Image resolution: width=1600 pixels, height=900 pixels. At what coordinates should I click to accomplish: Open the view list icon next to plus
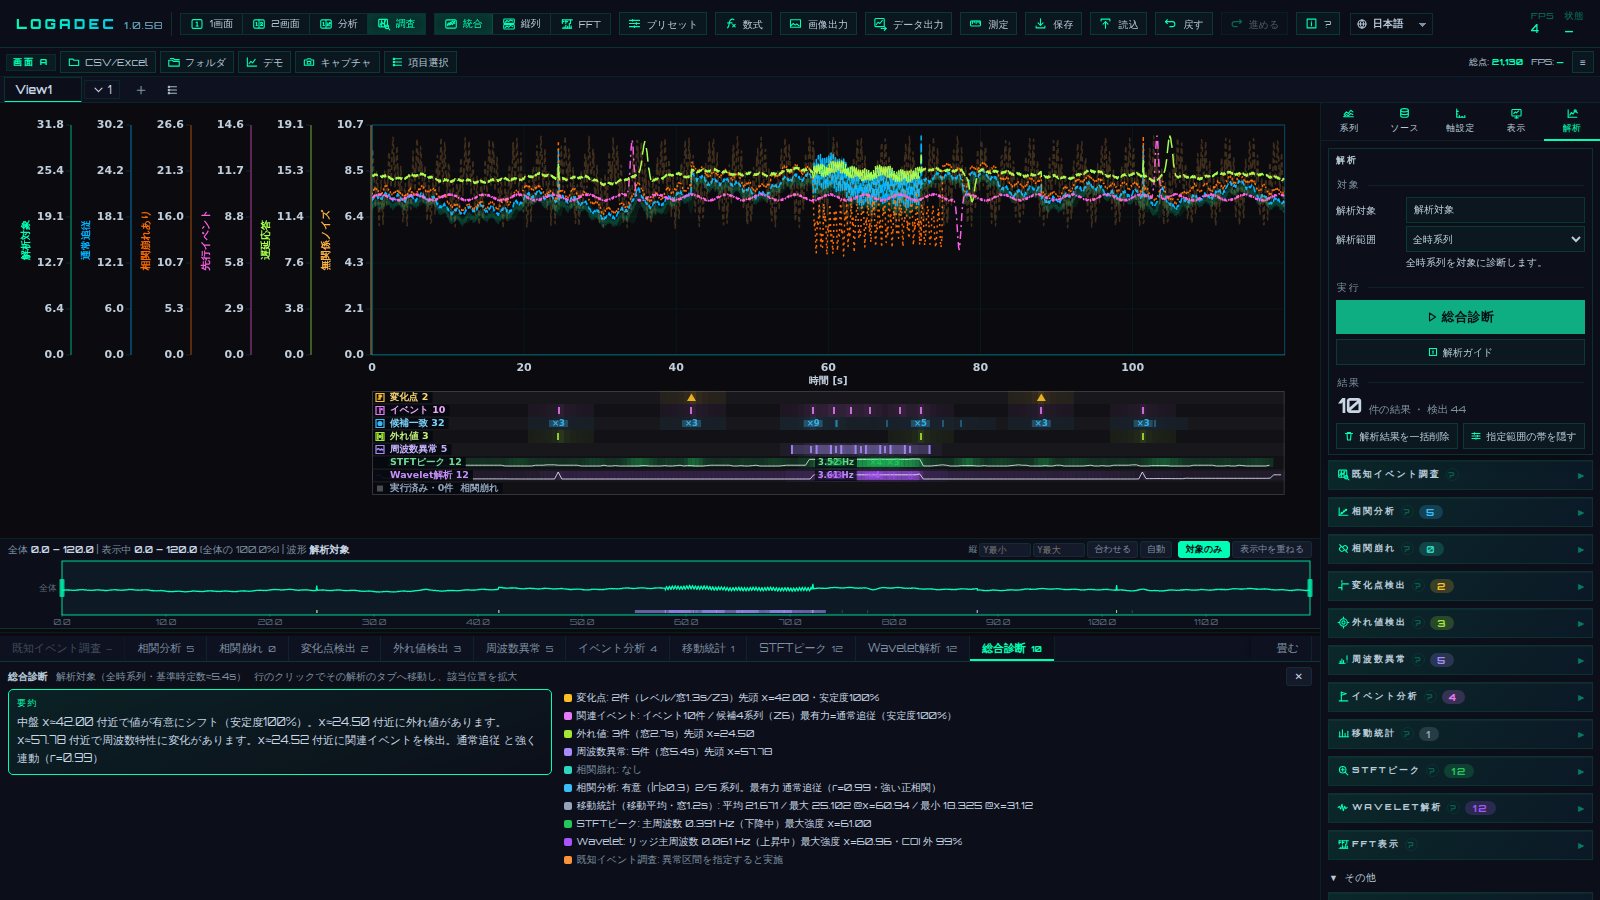coord(172,90)
